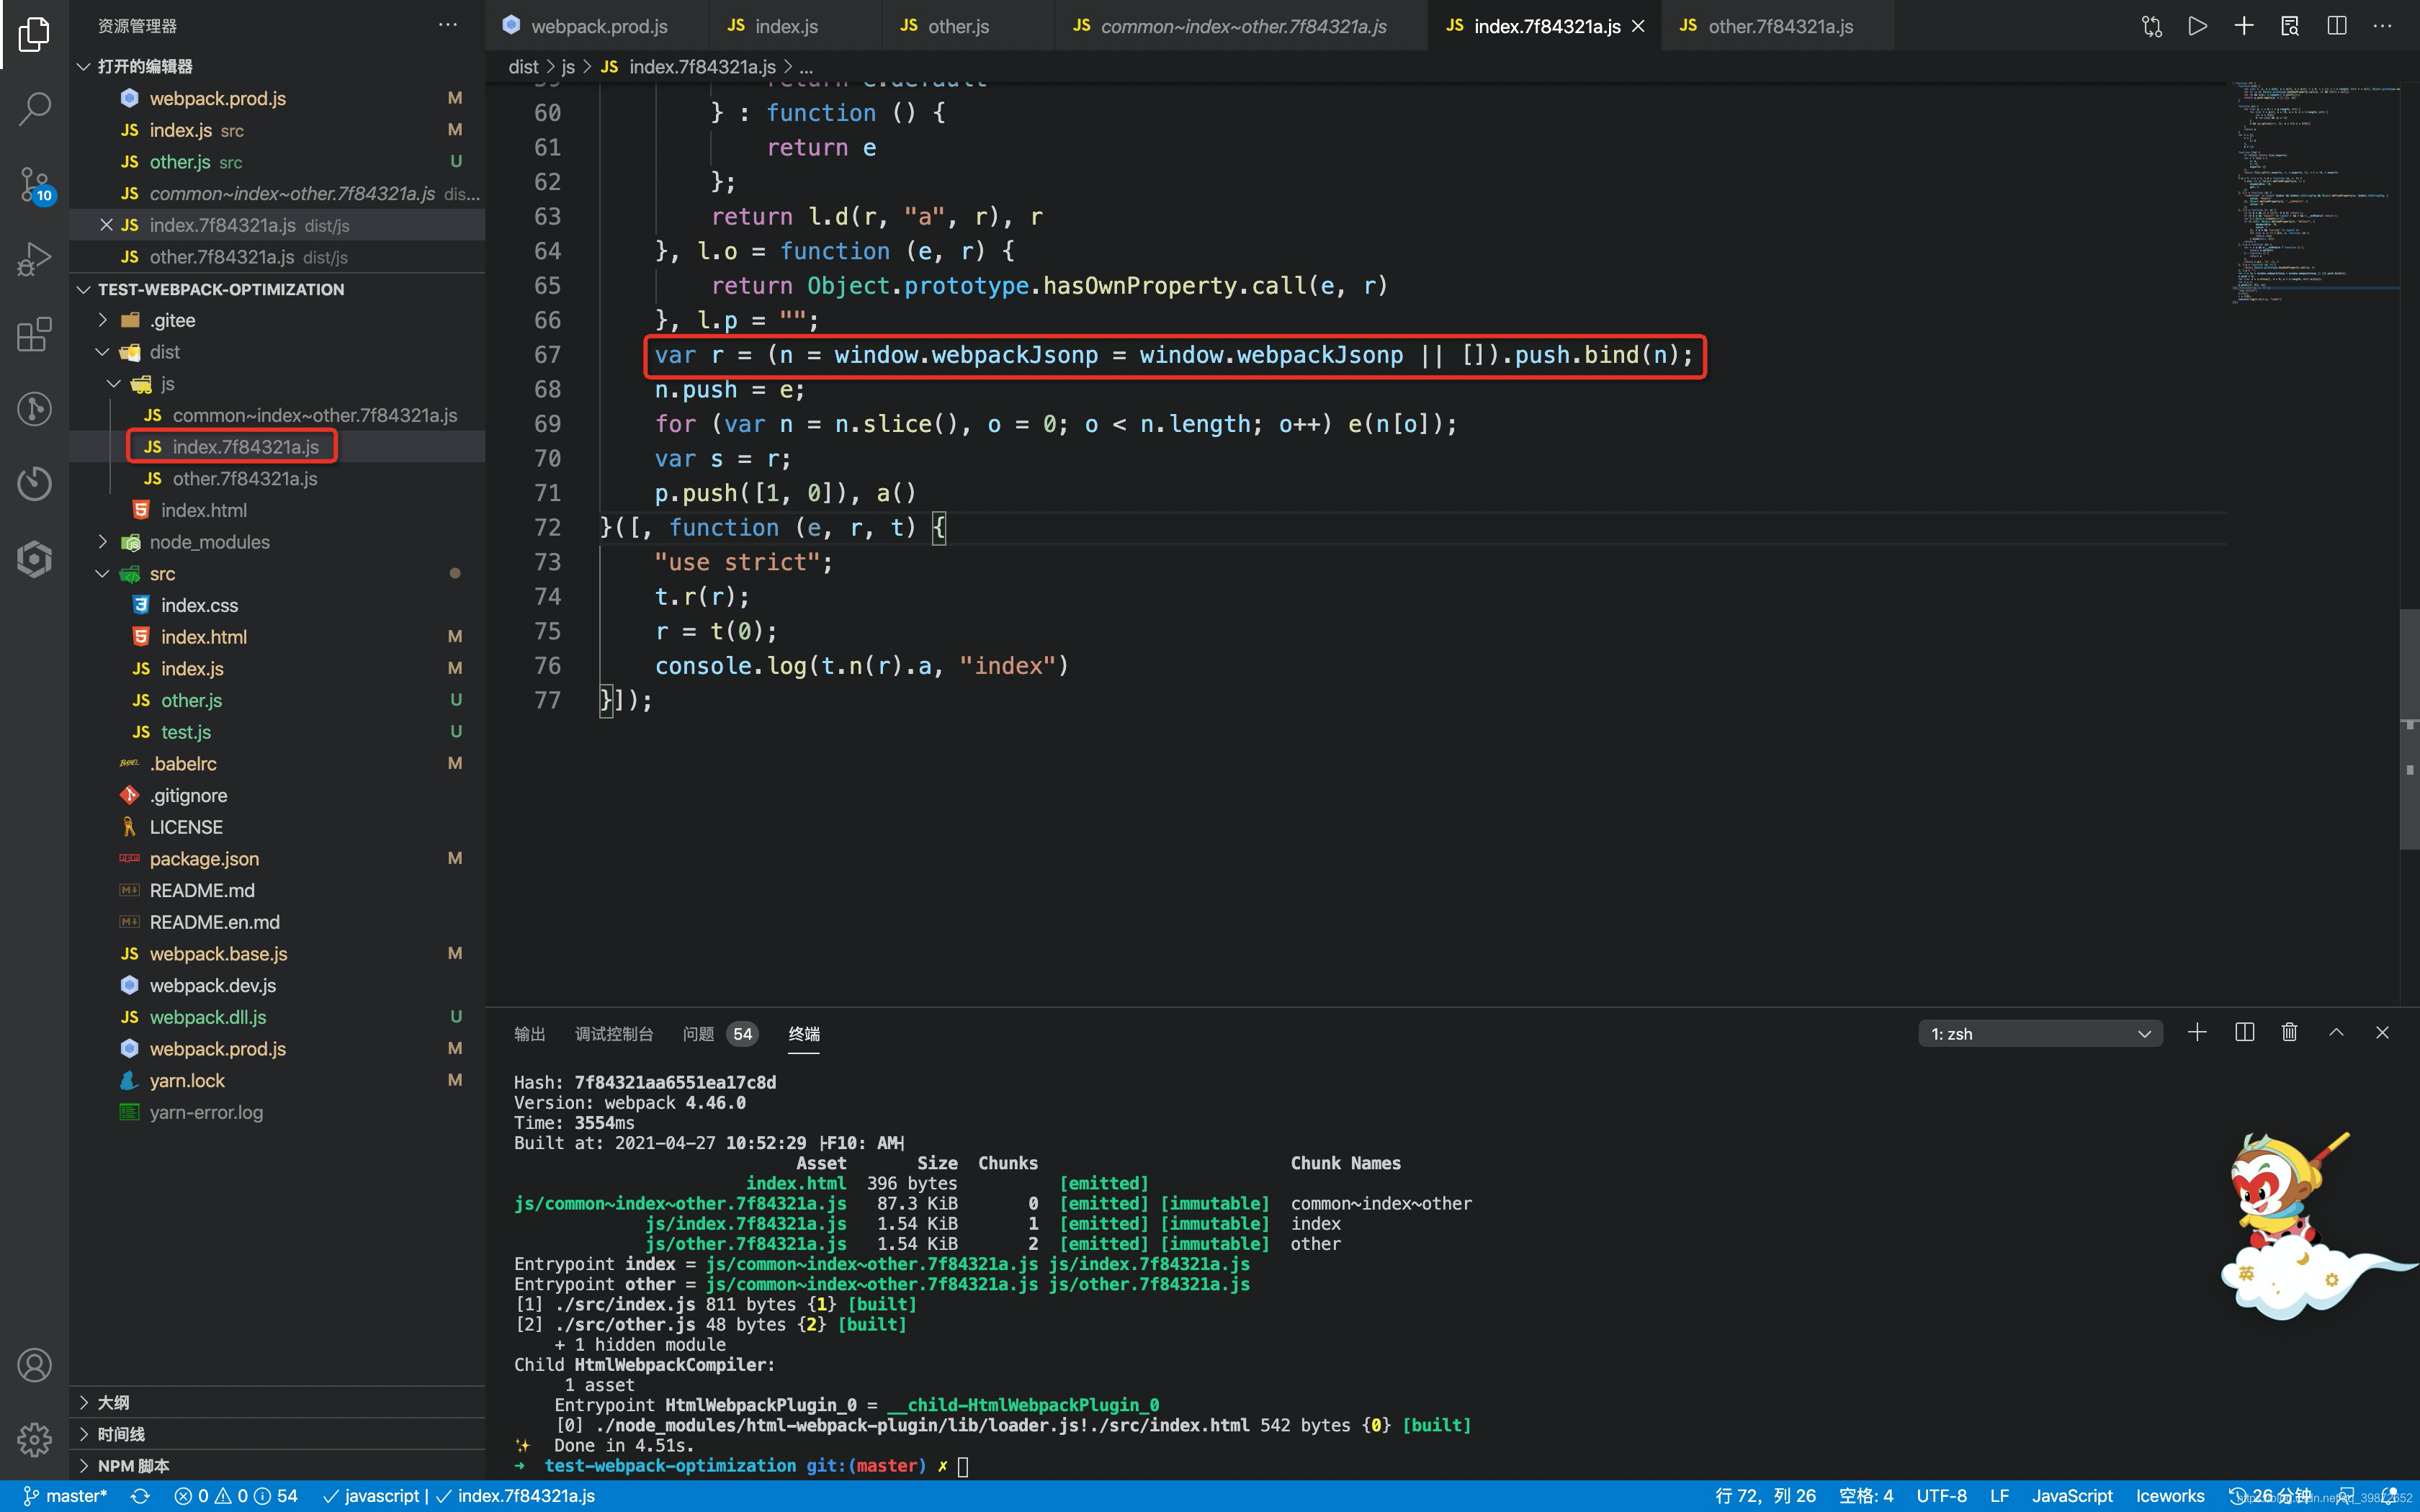Select the 终端 terminal tab

(802, 1033)
